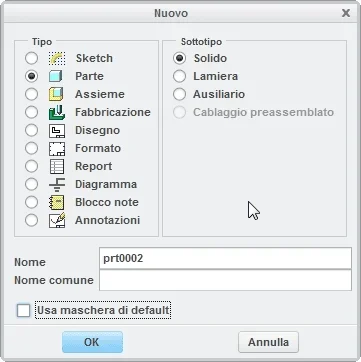Cancel with the Annulla button
The image size is (361, 362).
tap(268, 342)
